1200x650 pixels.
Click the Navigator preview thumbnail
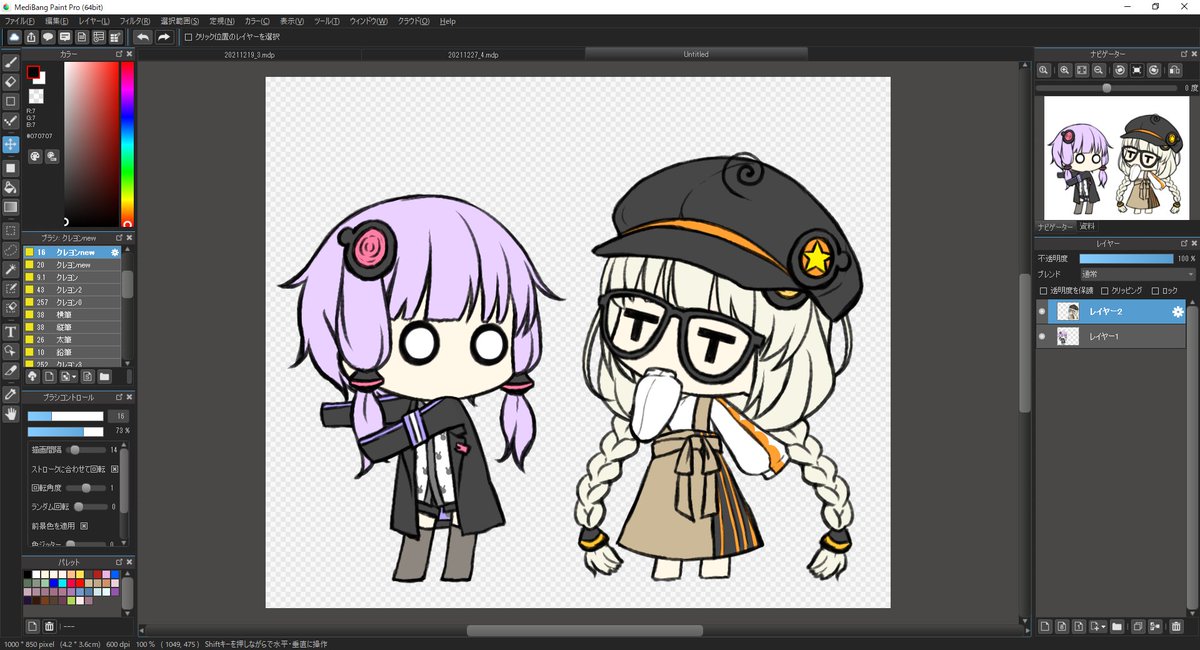point(1115,158)
